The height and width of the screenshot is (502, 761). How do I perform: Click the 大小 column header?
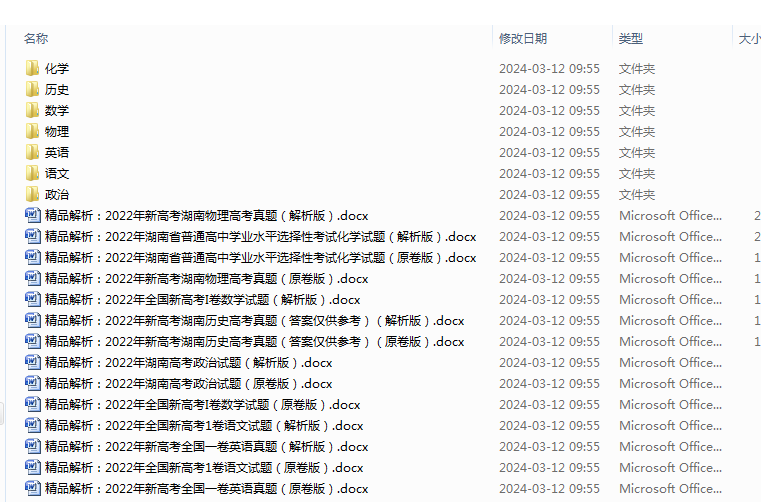coord(748,38)
